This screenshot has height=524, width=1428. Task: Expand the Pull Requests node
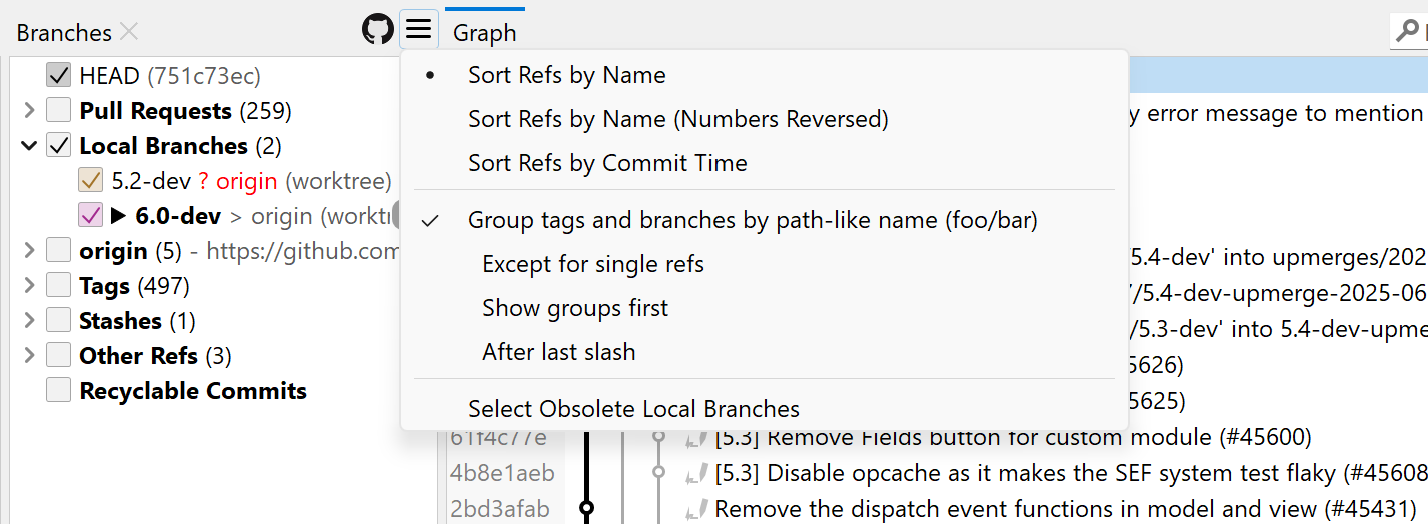[28, 110]
